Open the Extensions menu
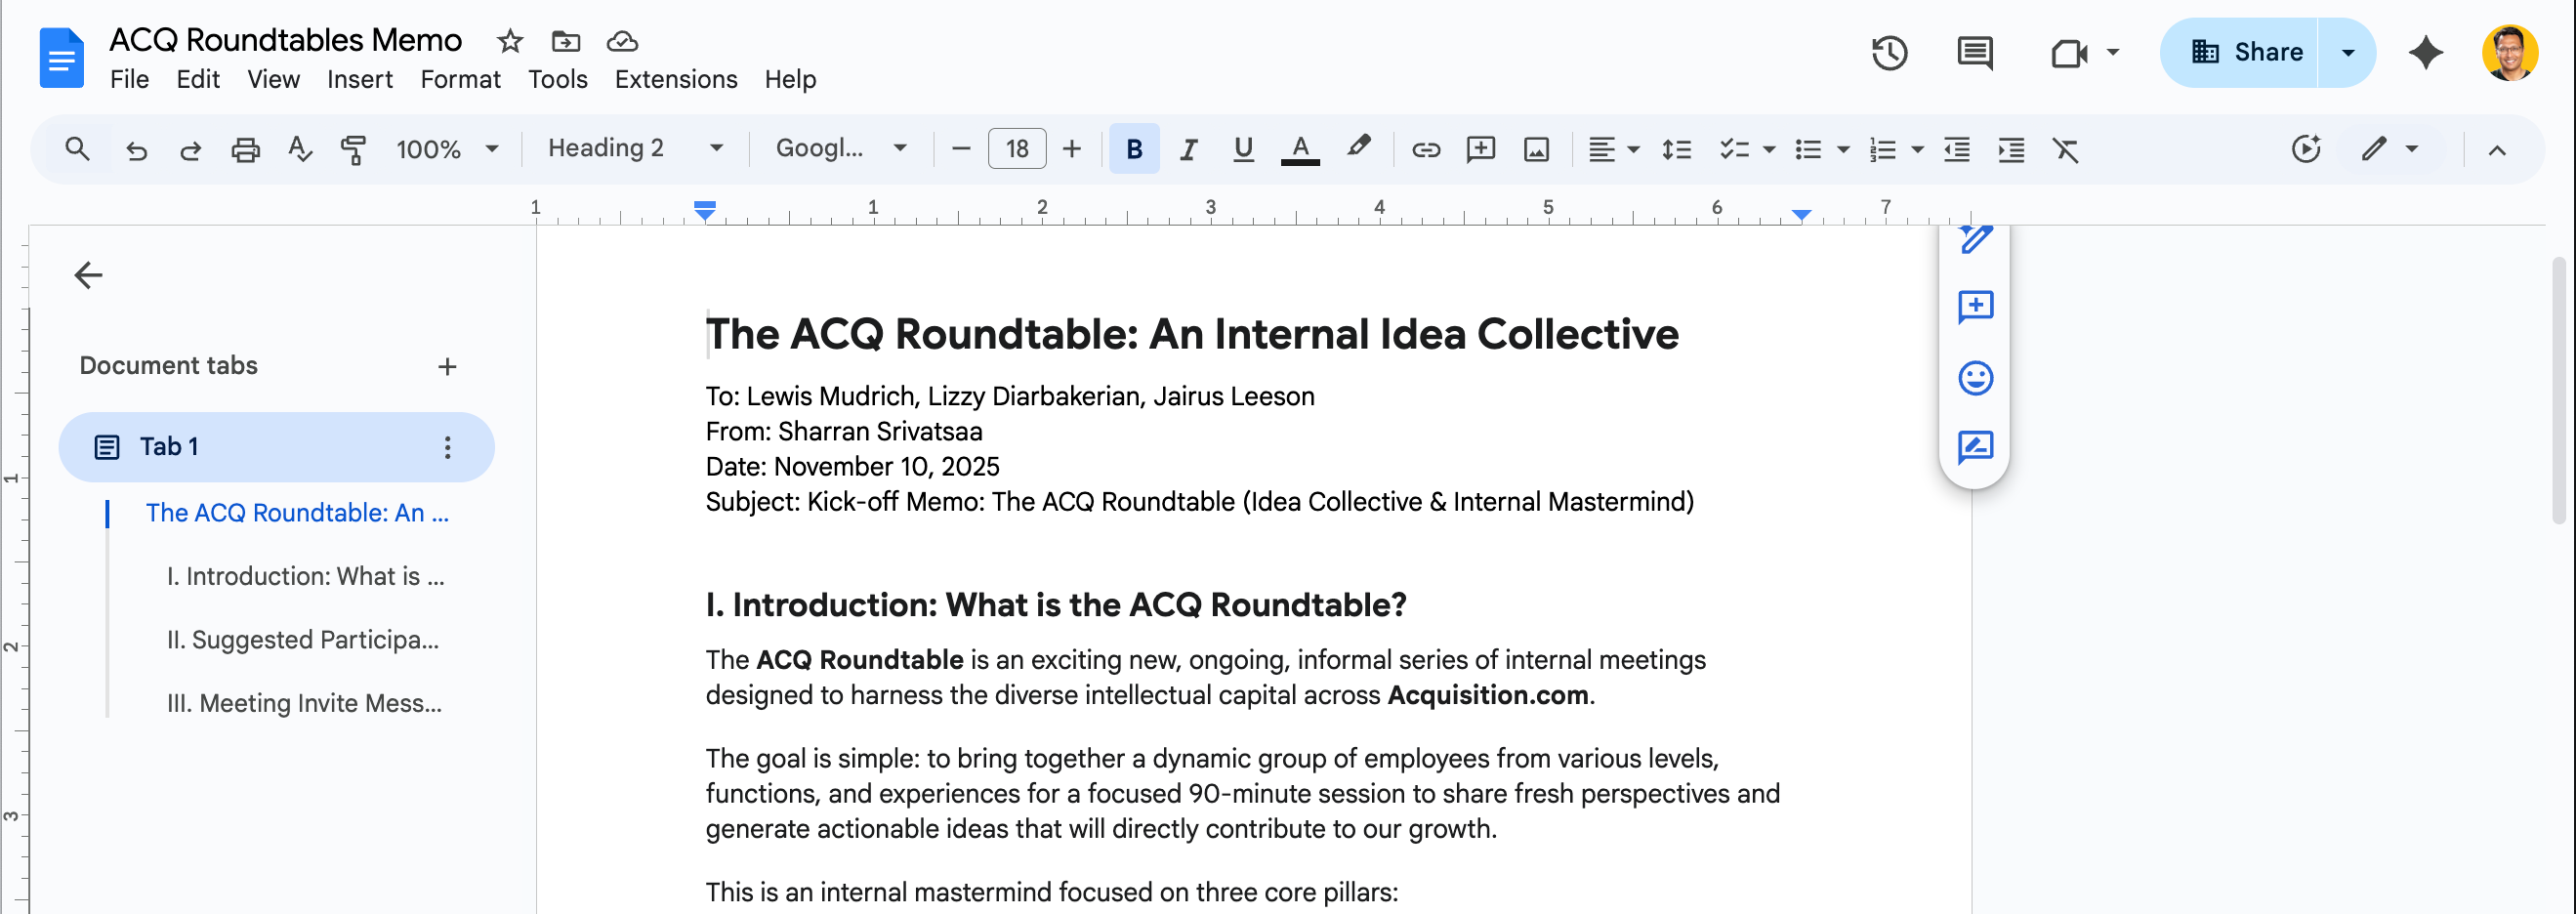This screenshot has height=914, width=2576. click(x=676, y=79)
